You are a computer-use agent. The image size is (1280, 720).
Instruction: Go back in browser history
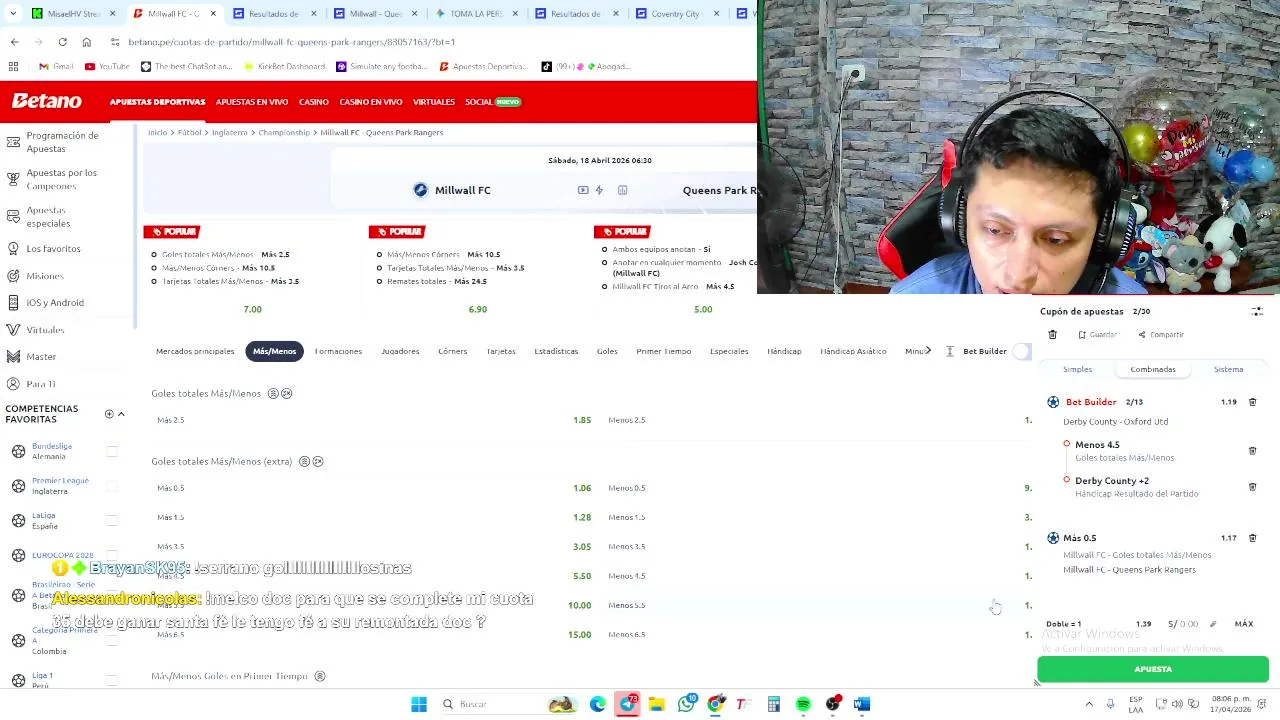(14, 42)
